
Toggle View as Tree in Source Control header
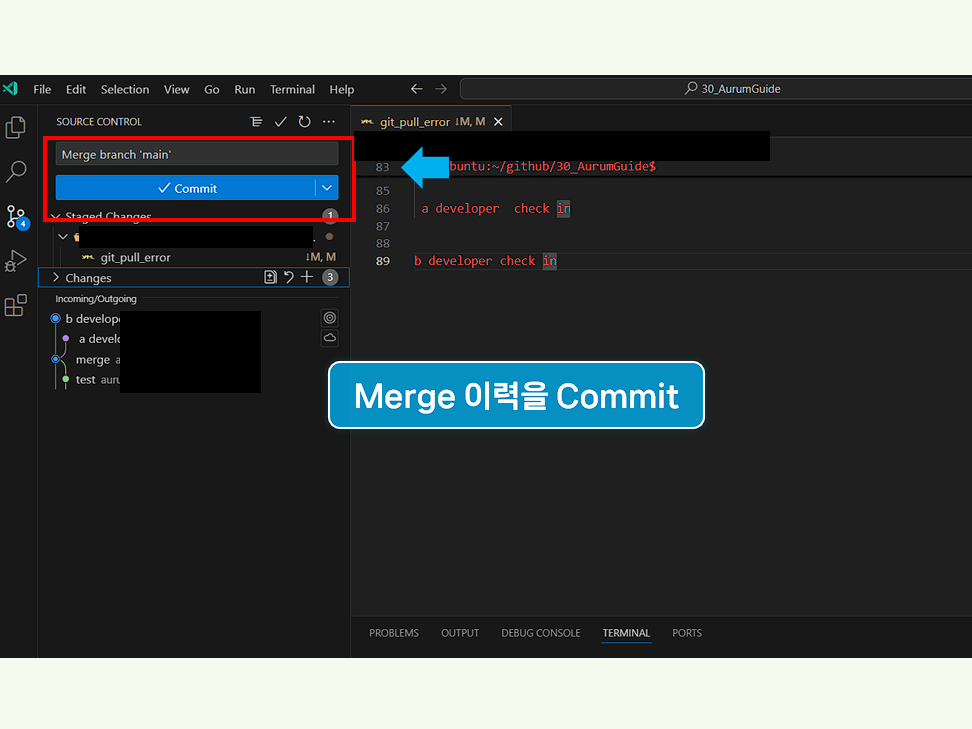[x=255, y=121]
